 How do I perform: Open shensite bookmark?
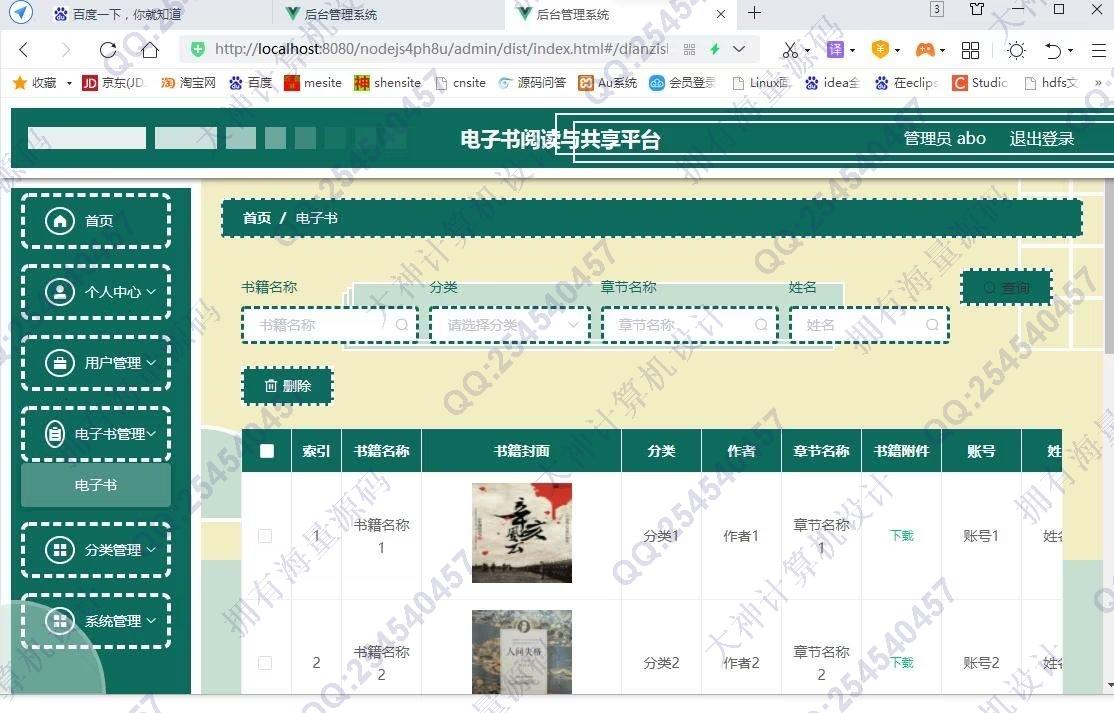(x=387, y=83)
